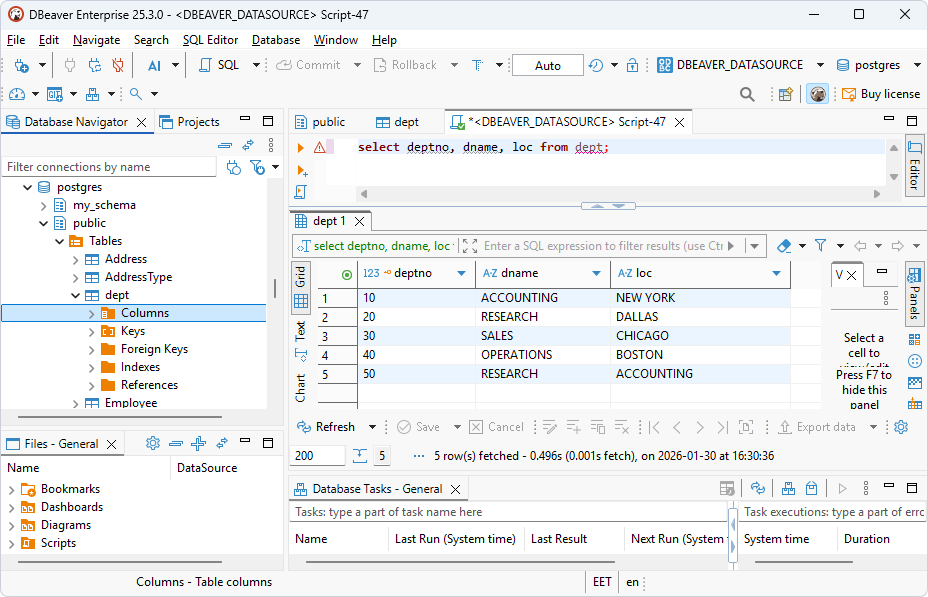Collapse the dept table tree node
928x597 pixels.
75,294
